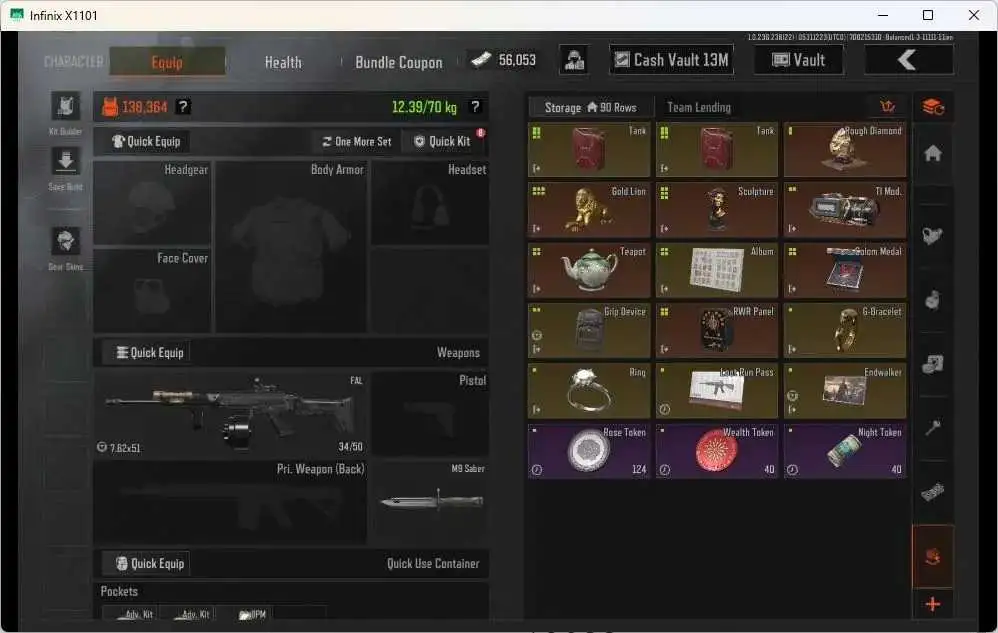Open Cash Vault 13M
998x633 pixels.
pyautogui.click(x=671, y=60)
